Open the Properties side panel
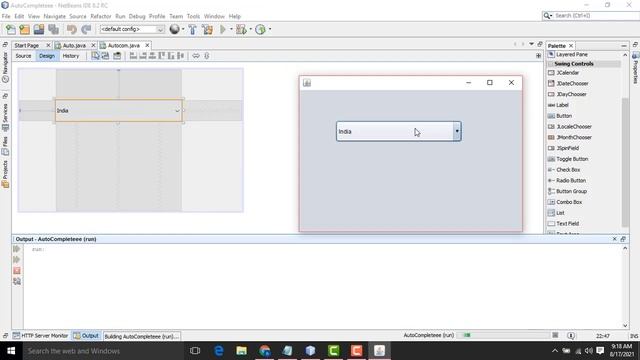The width and height of the screenshot is (640, 360). pyautogui.click(x=636, y=69)
